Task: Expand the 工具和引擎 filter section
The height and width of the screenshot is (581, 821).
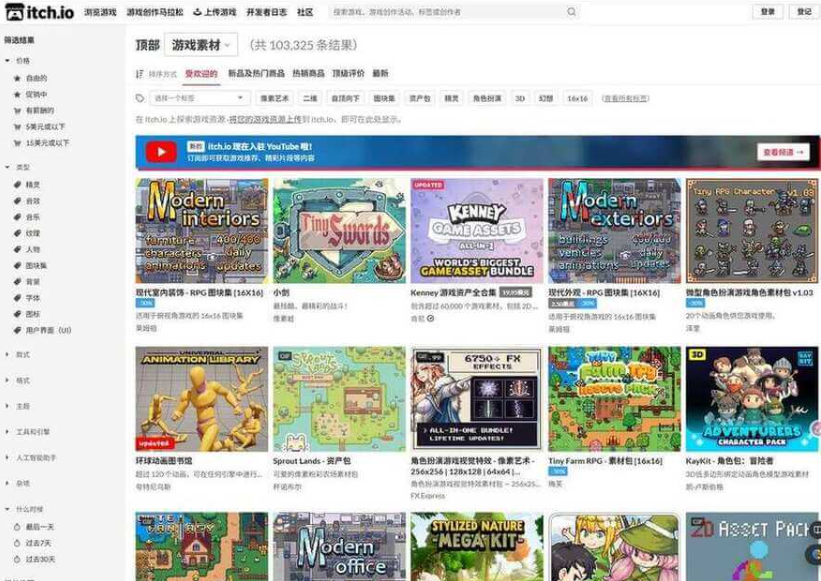Action: coord(27,432)
